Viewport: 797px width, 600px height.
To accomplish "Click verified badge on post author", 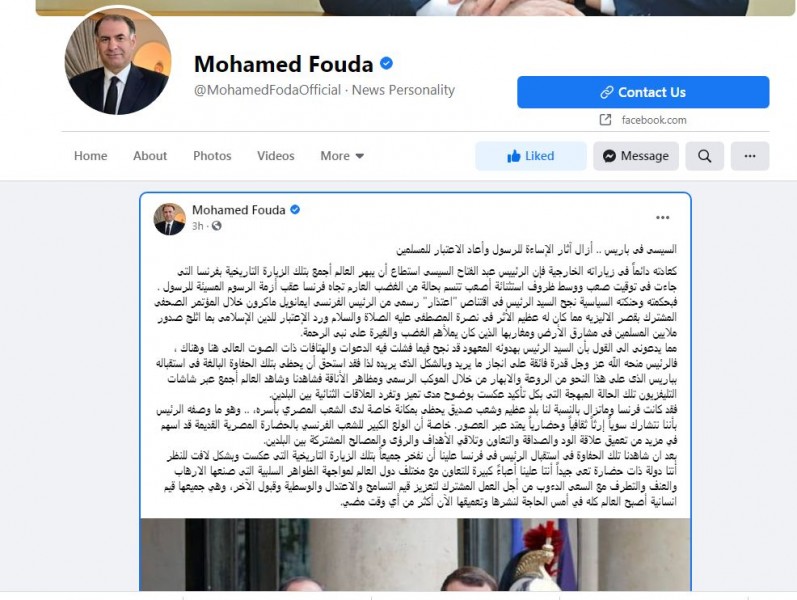I will point(295,209).
